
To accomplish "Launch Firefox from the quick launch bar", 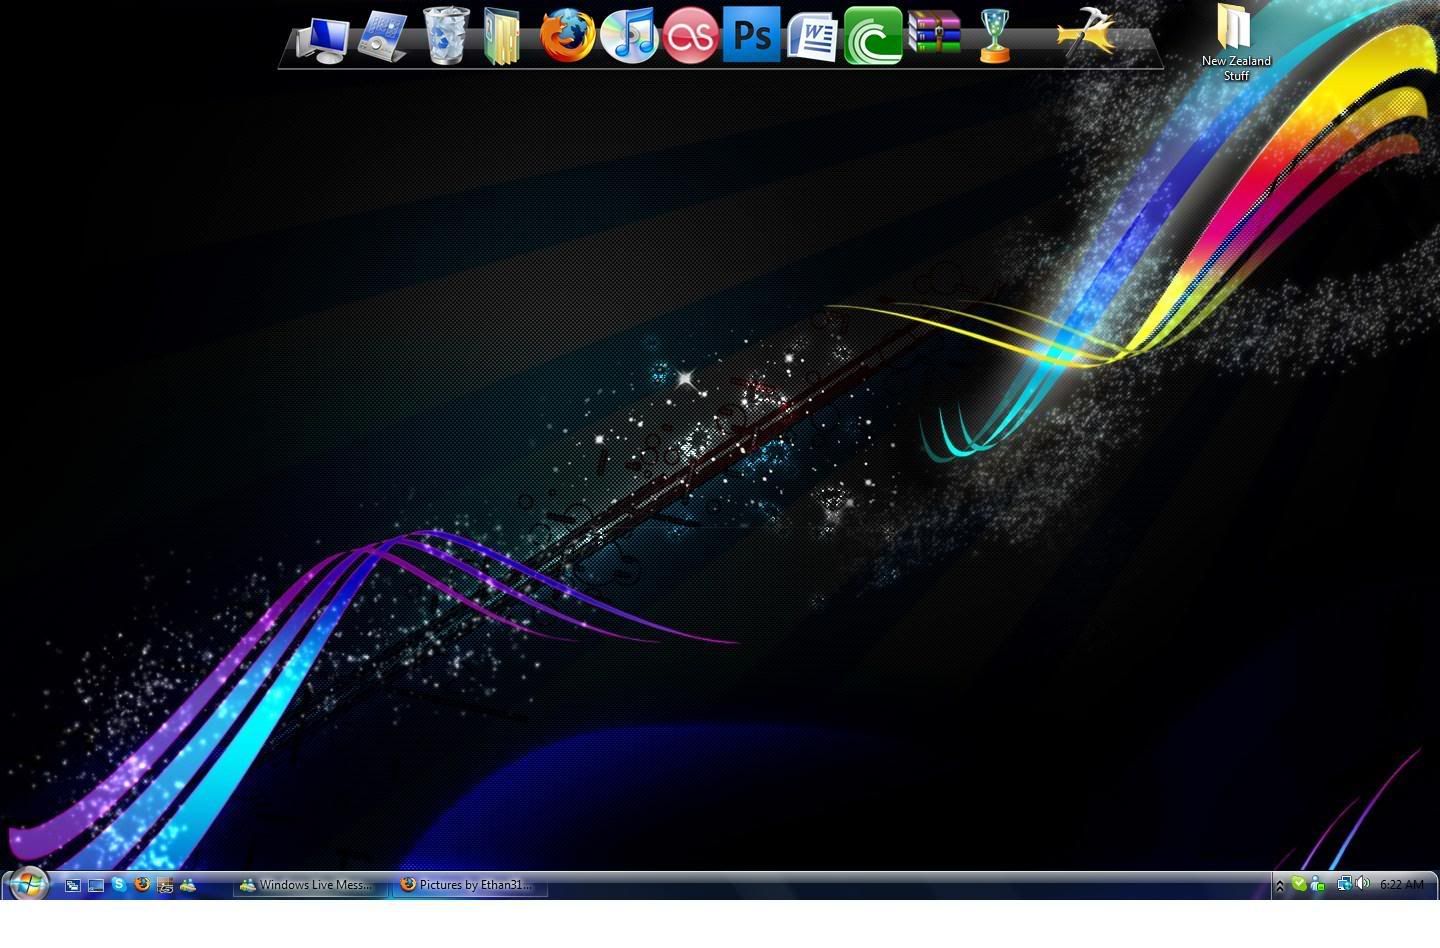I will tap(142, 884).
